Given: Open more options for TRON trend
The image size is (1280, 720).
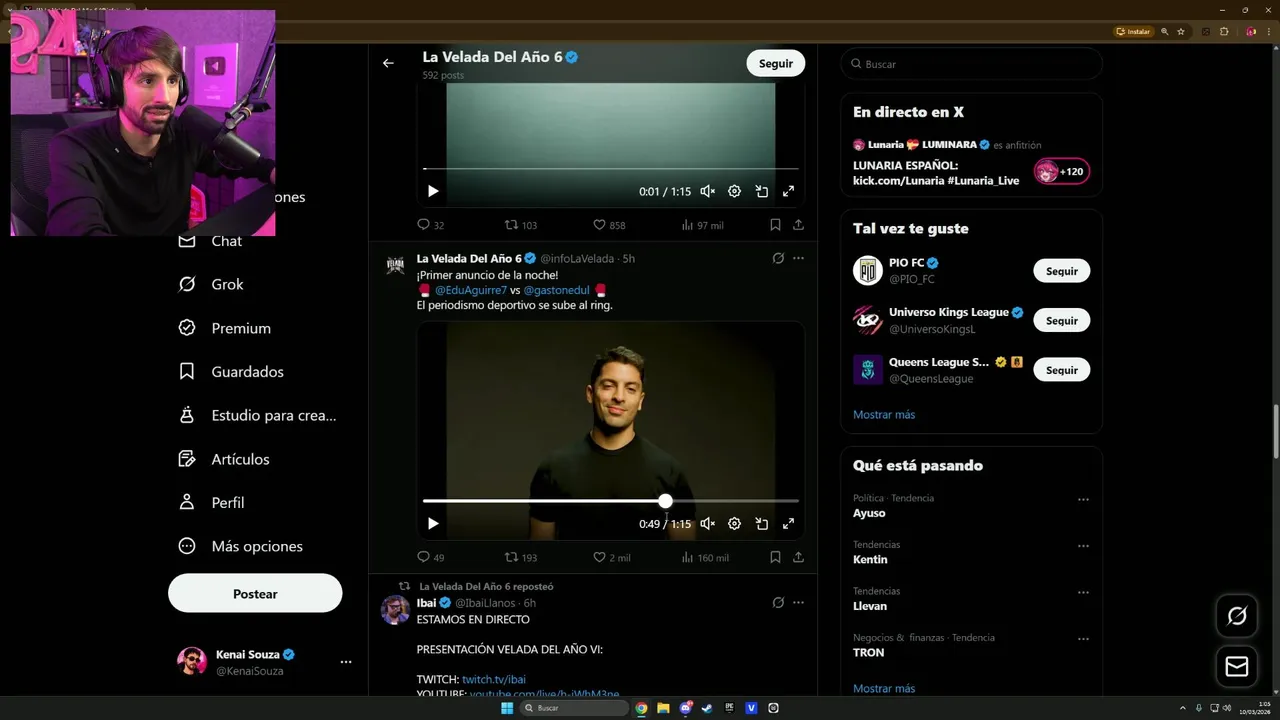Looking at the screenshot, I should (1083, 639).
